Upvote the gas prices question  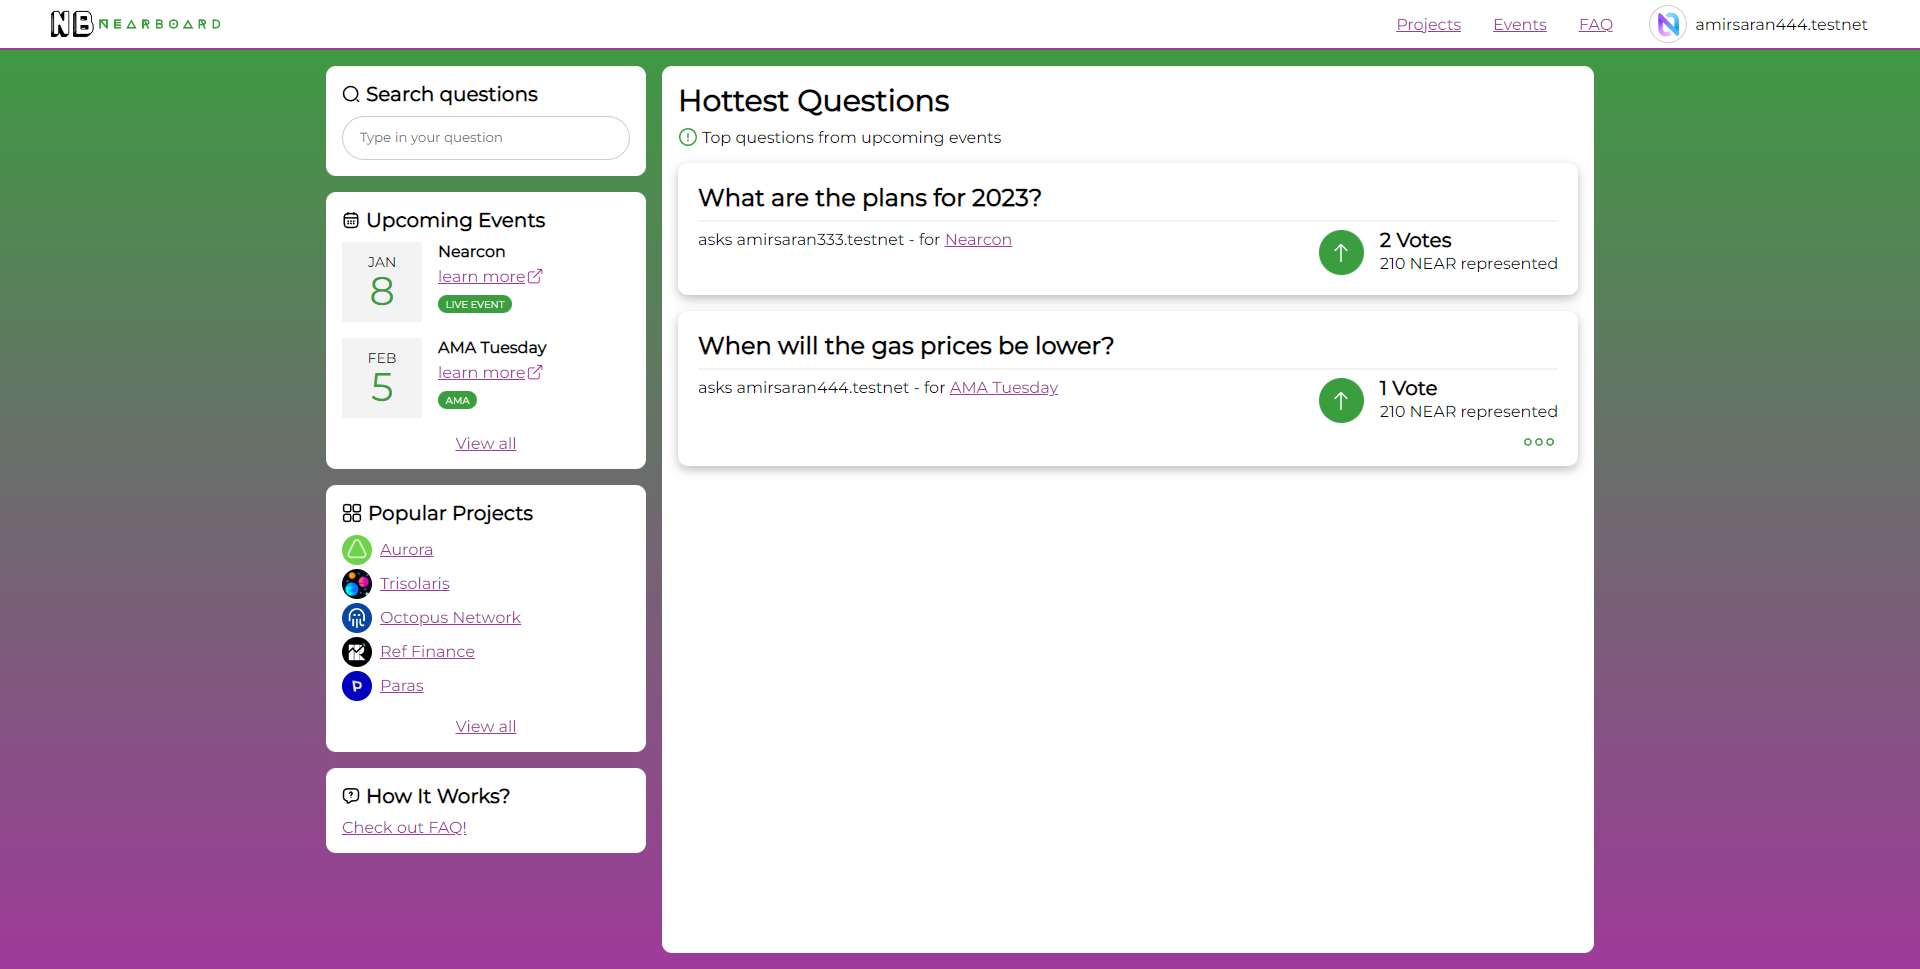[x=1341, y=401]
